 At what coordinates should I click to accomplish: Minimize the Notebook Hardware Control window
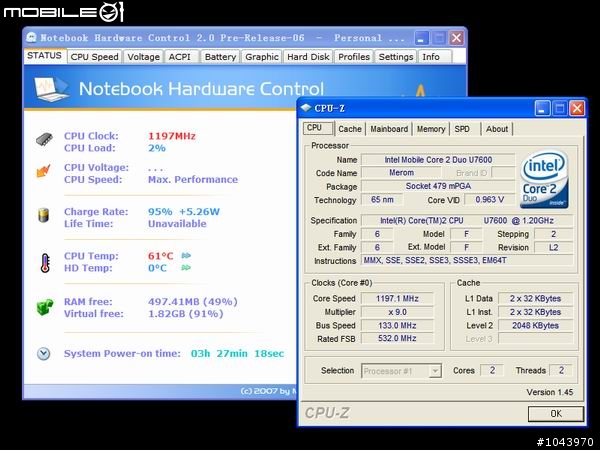click(421, 38)
